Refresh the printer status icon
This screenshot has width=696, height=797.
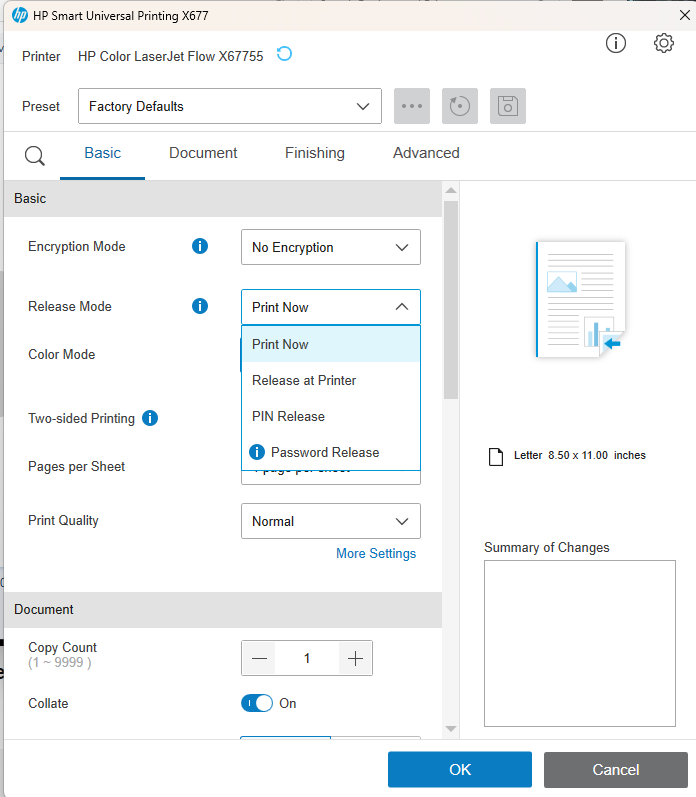coord(284,54)
